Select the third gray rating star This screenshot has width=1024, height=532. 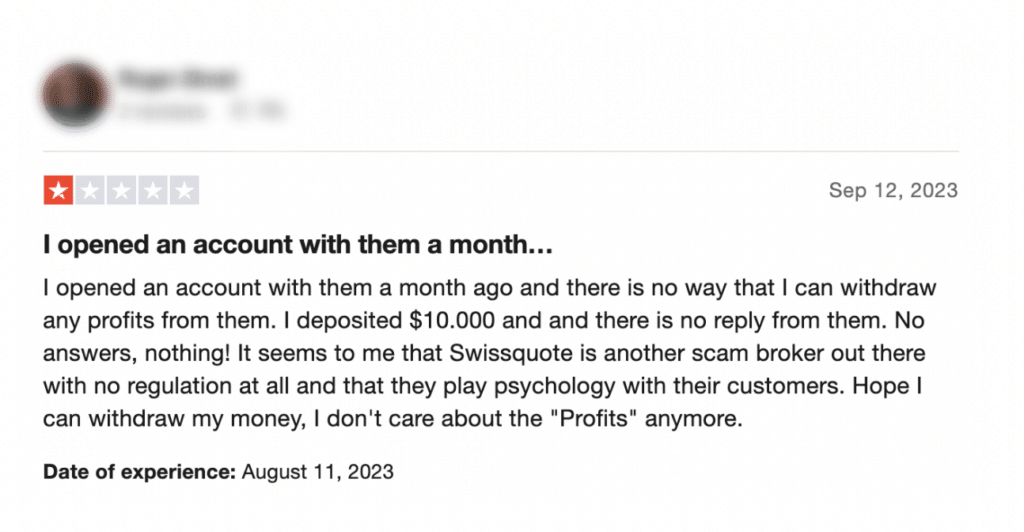(121, 191)
